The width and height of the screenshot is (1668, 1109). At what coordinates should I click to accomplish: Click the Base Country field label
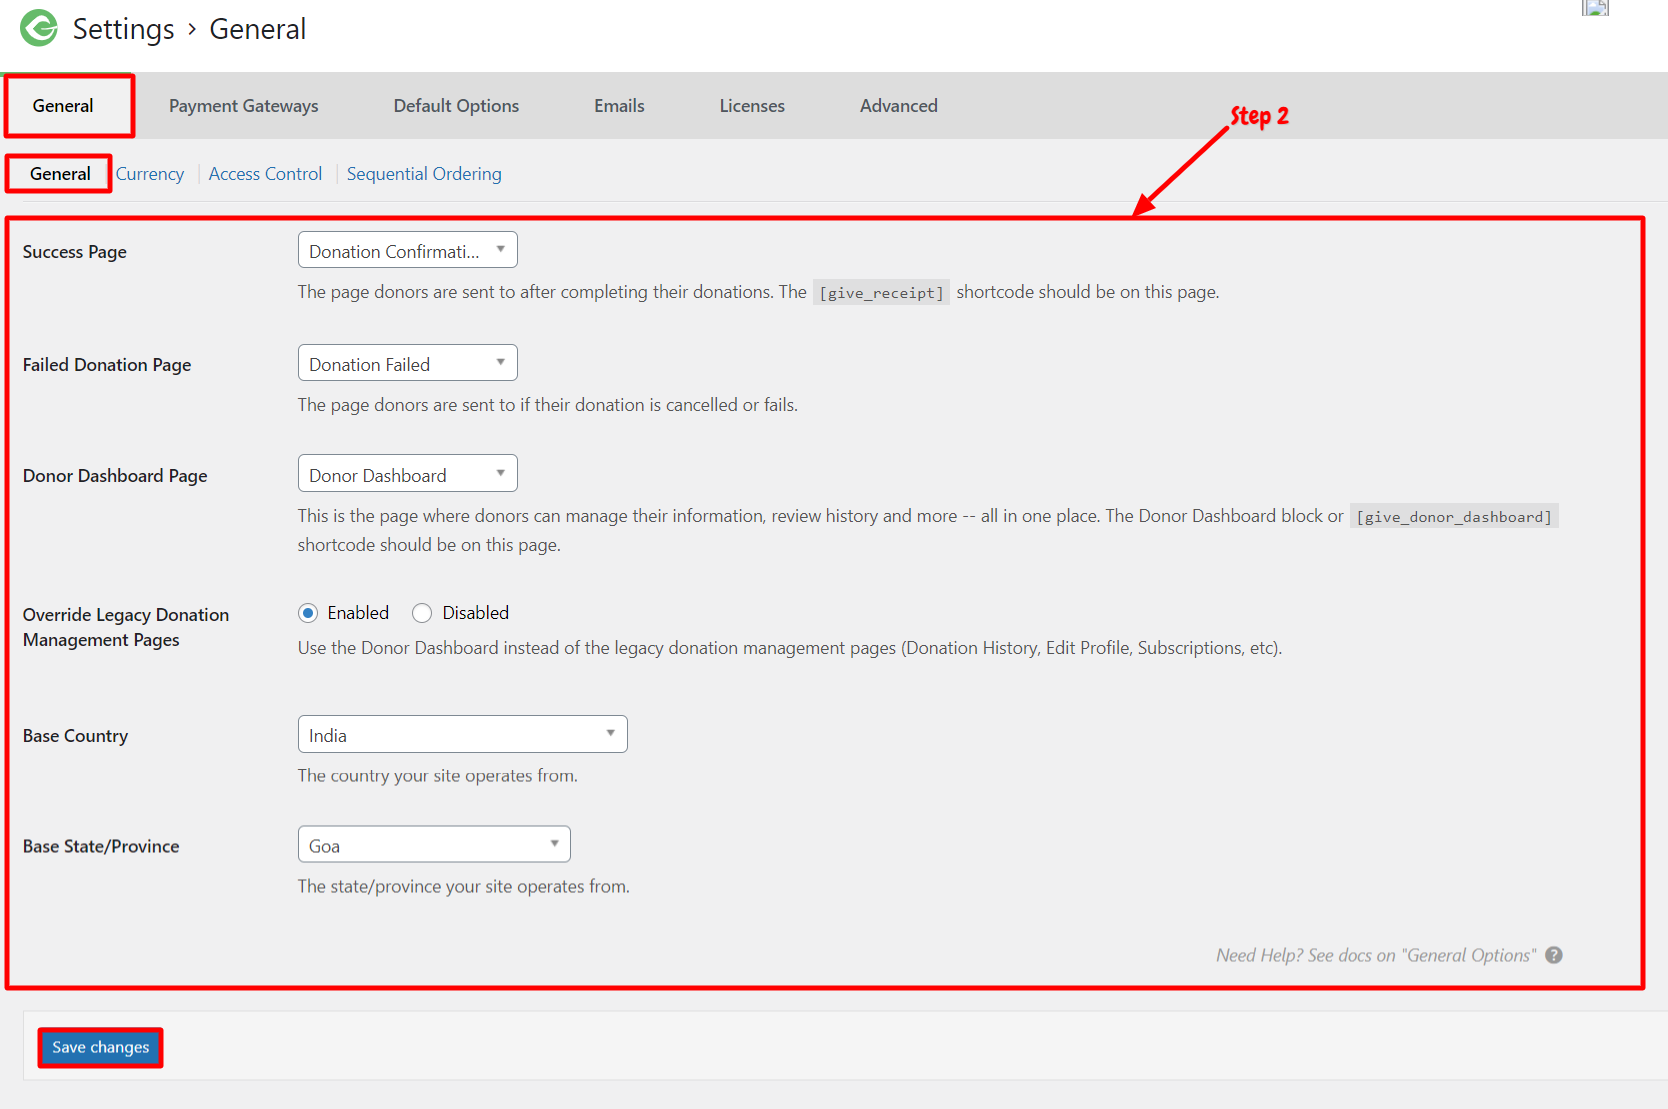pyautogui.click(x=76, y=736)
